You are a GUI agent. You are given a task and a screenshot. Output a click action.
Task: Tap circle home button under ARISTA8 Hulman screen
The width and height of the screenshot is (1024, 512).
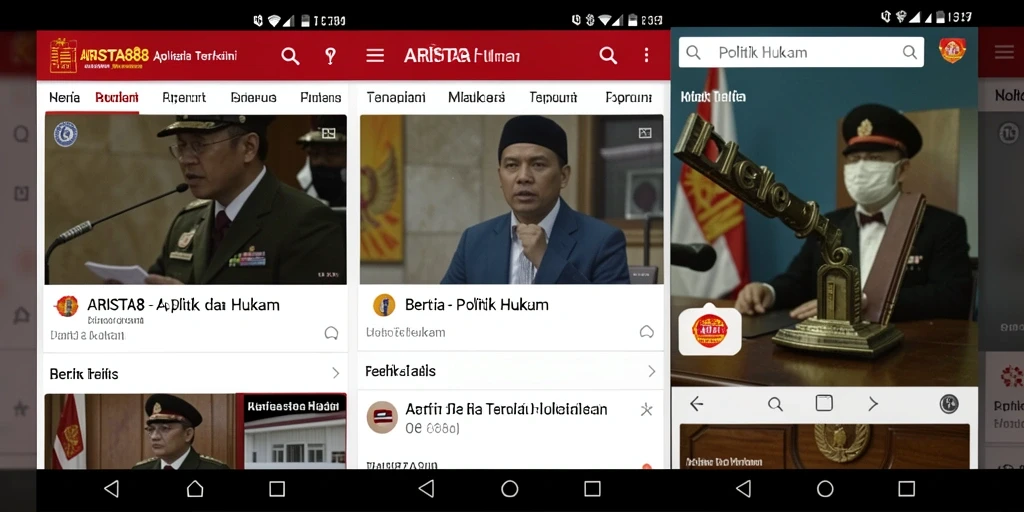click(509, 488)
